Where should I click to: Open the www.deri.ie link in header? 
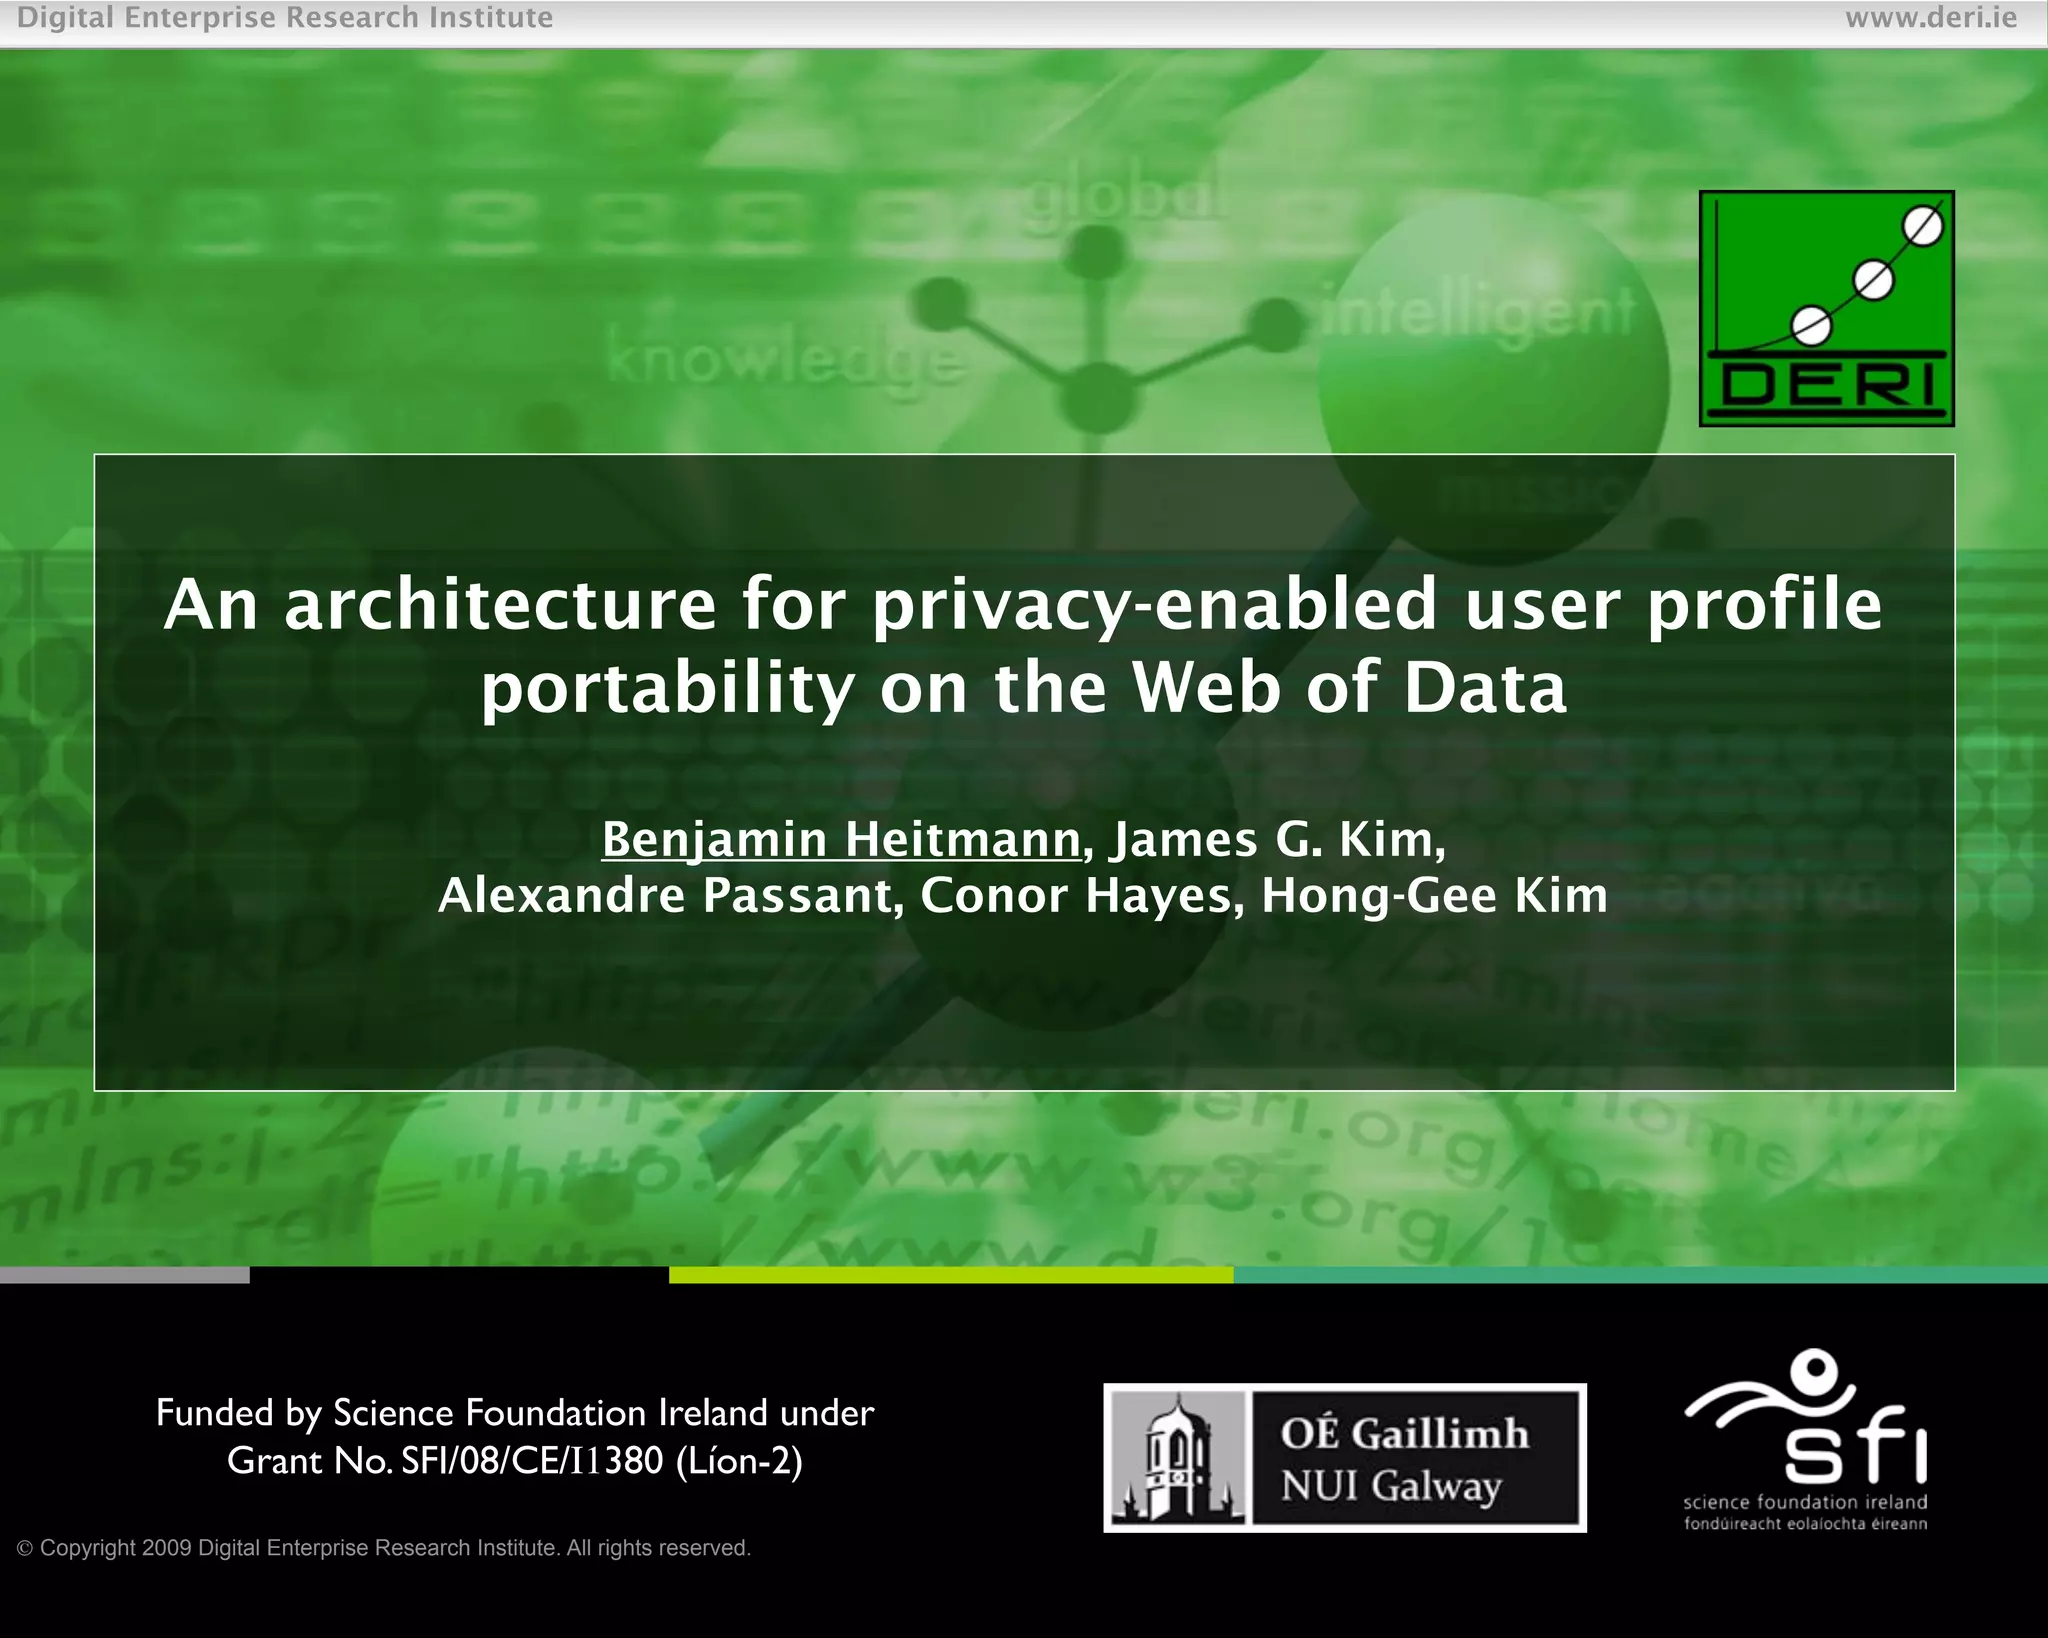[1931, 18]
